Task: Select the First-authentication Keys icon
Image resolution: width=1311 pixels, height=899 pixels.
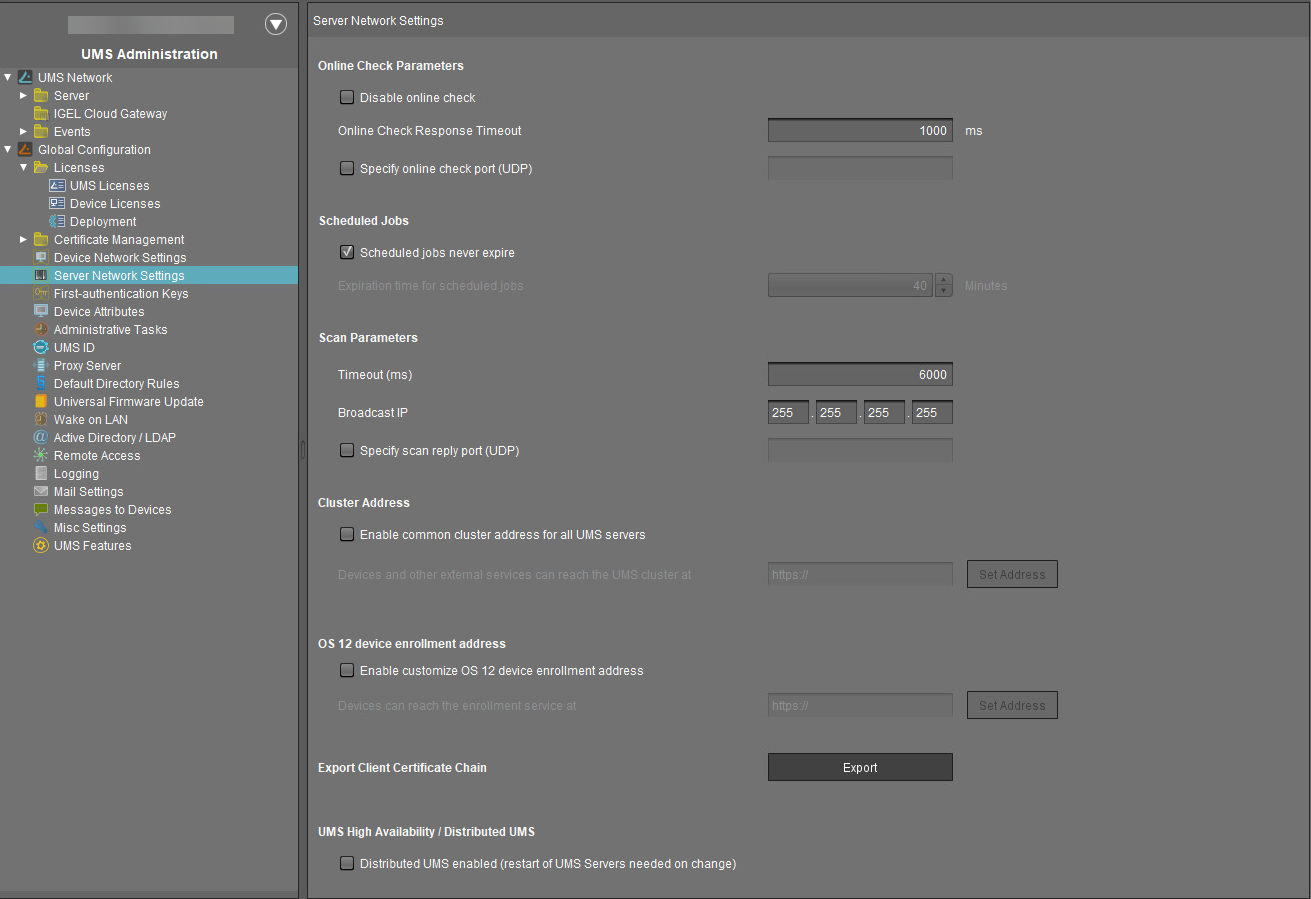Action: pyautogui.click(x=40, y=293)
